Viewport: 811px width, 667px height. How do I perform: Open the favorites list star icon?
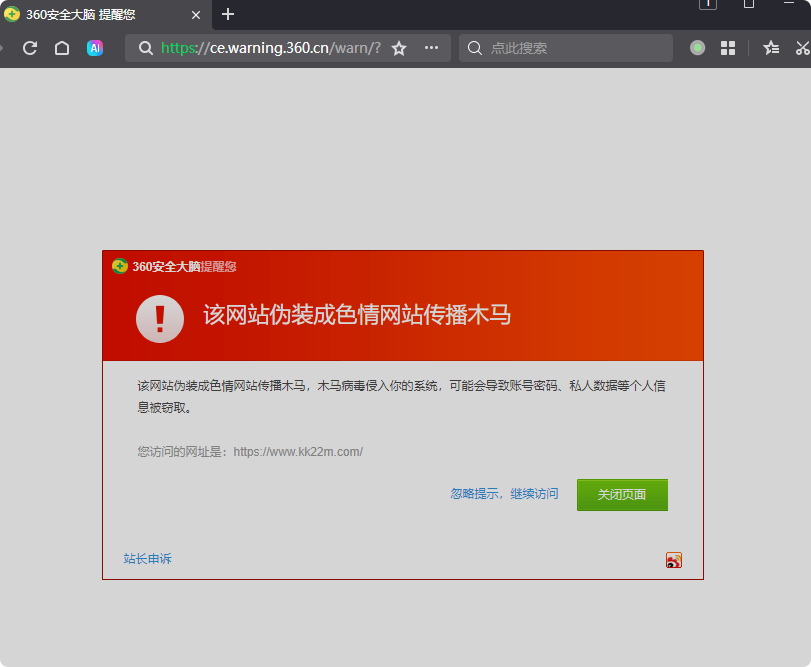[x=770, y=47]
